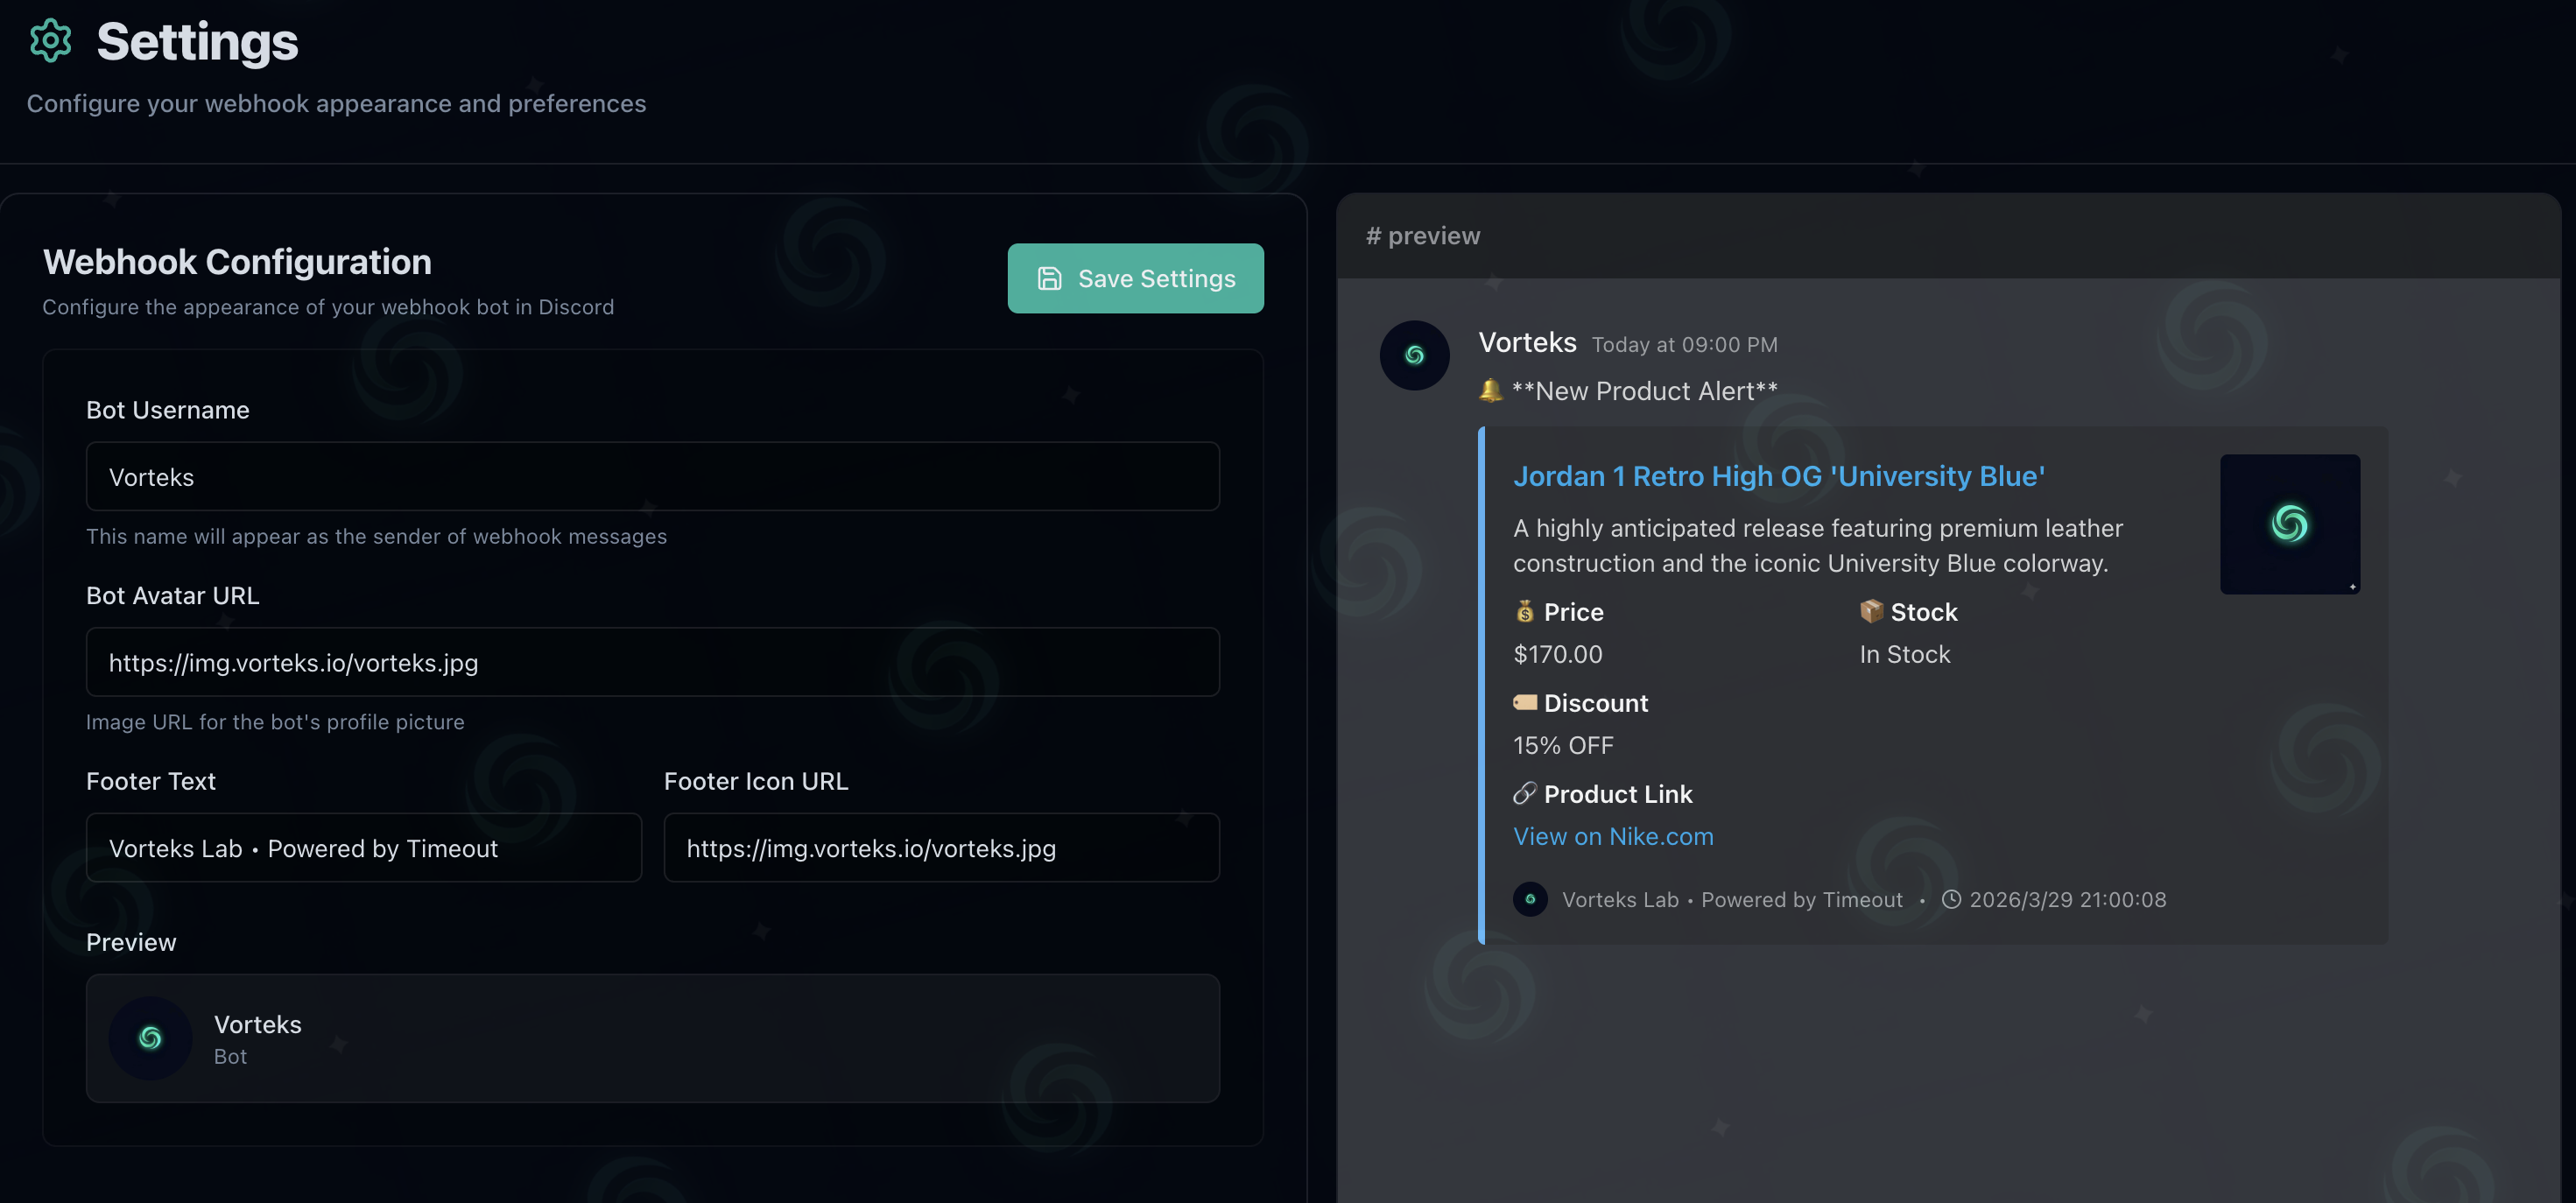
Task: Select the Footer Text input field
Action: click(363, 848)
